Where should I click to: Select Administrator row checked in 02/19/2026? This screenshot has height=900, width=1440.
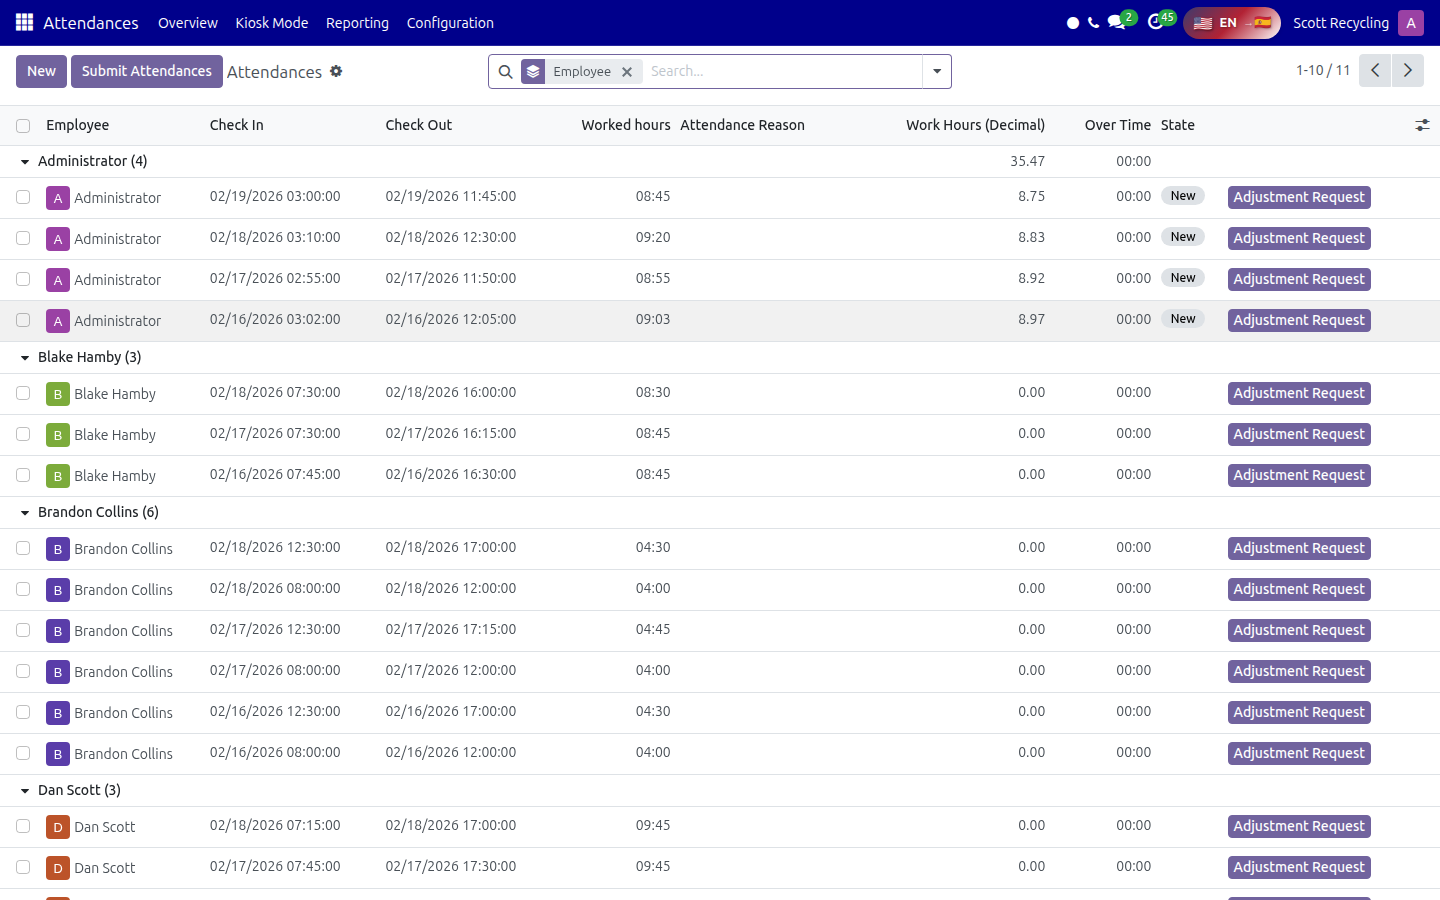tap(23, 197)
